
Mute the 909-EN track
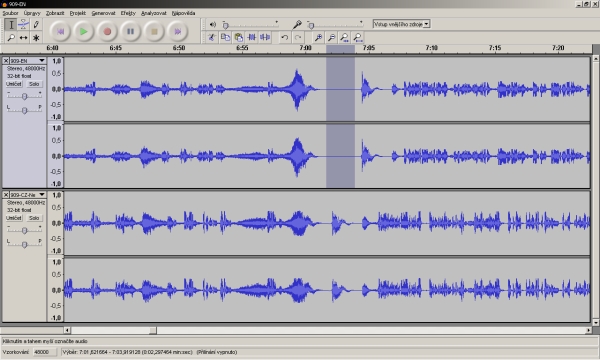coord(14,84)
